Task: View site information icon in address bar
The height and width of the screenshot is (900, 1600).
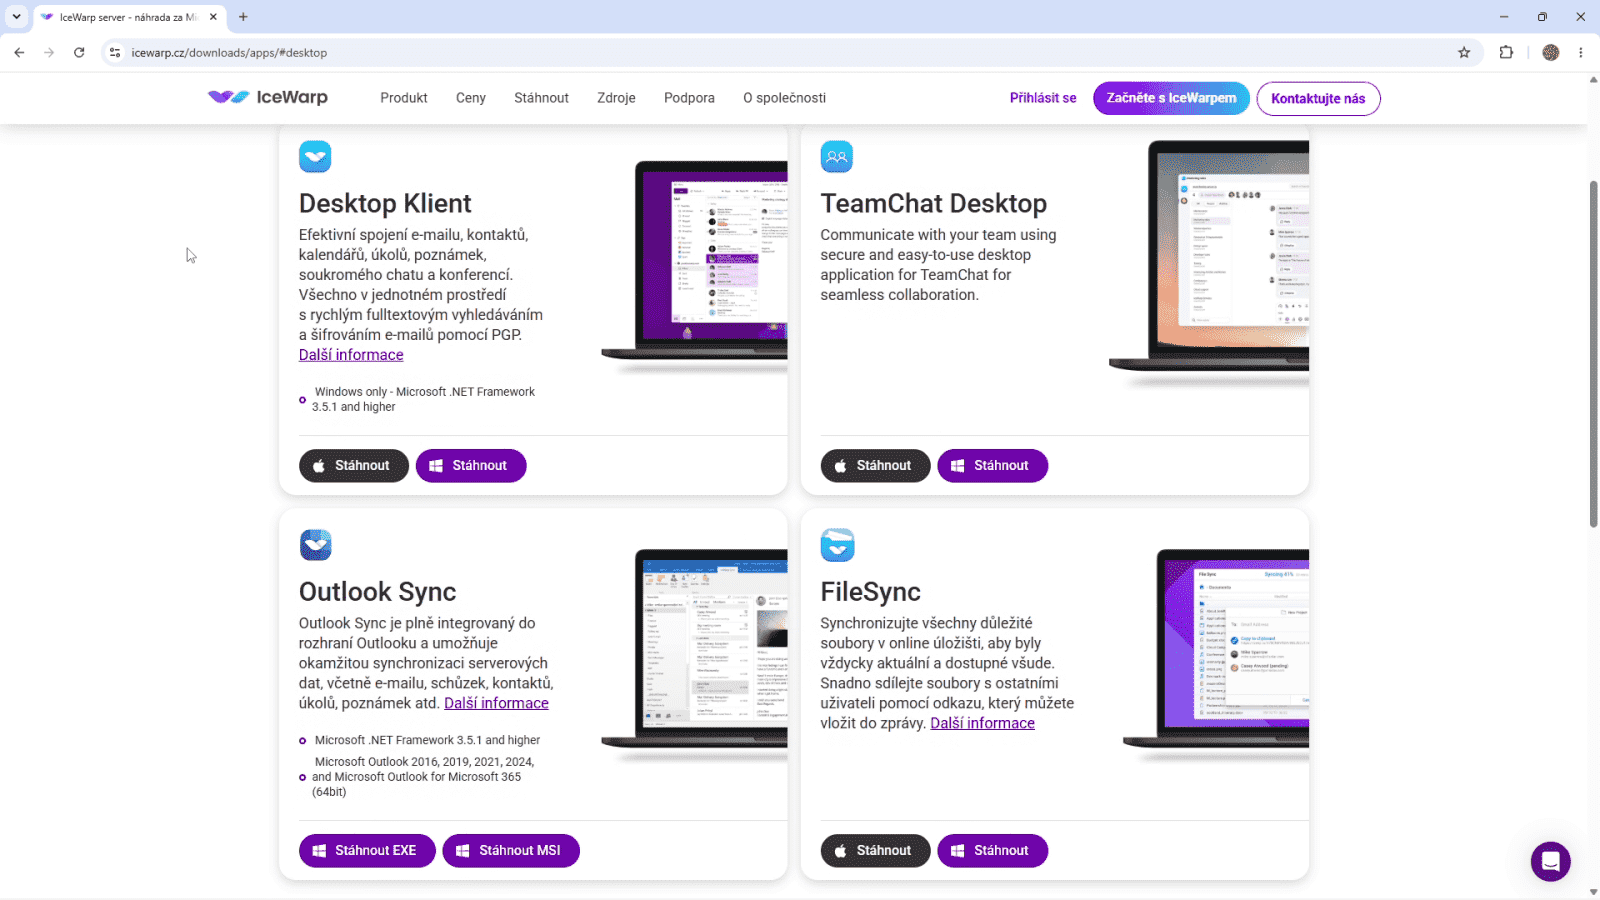Action: (115, 53)
